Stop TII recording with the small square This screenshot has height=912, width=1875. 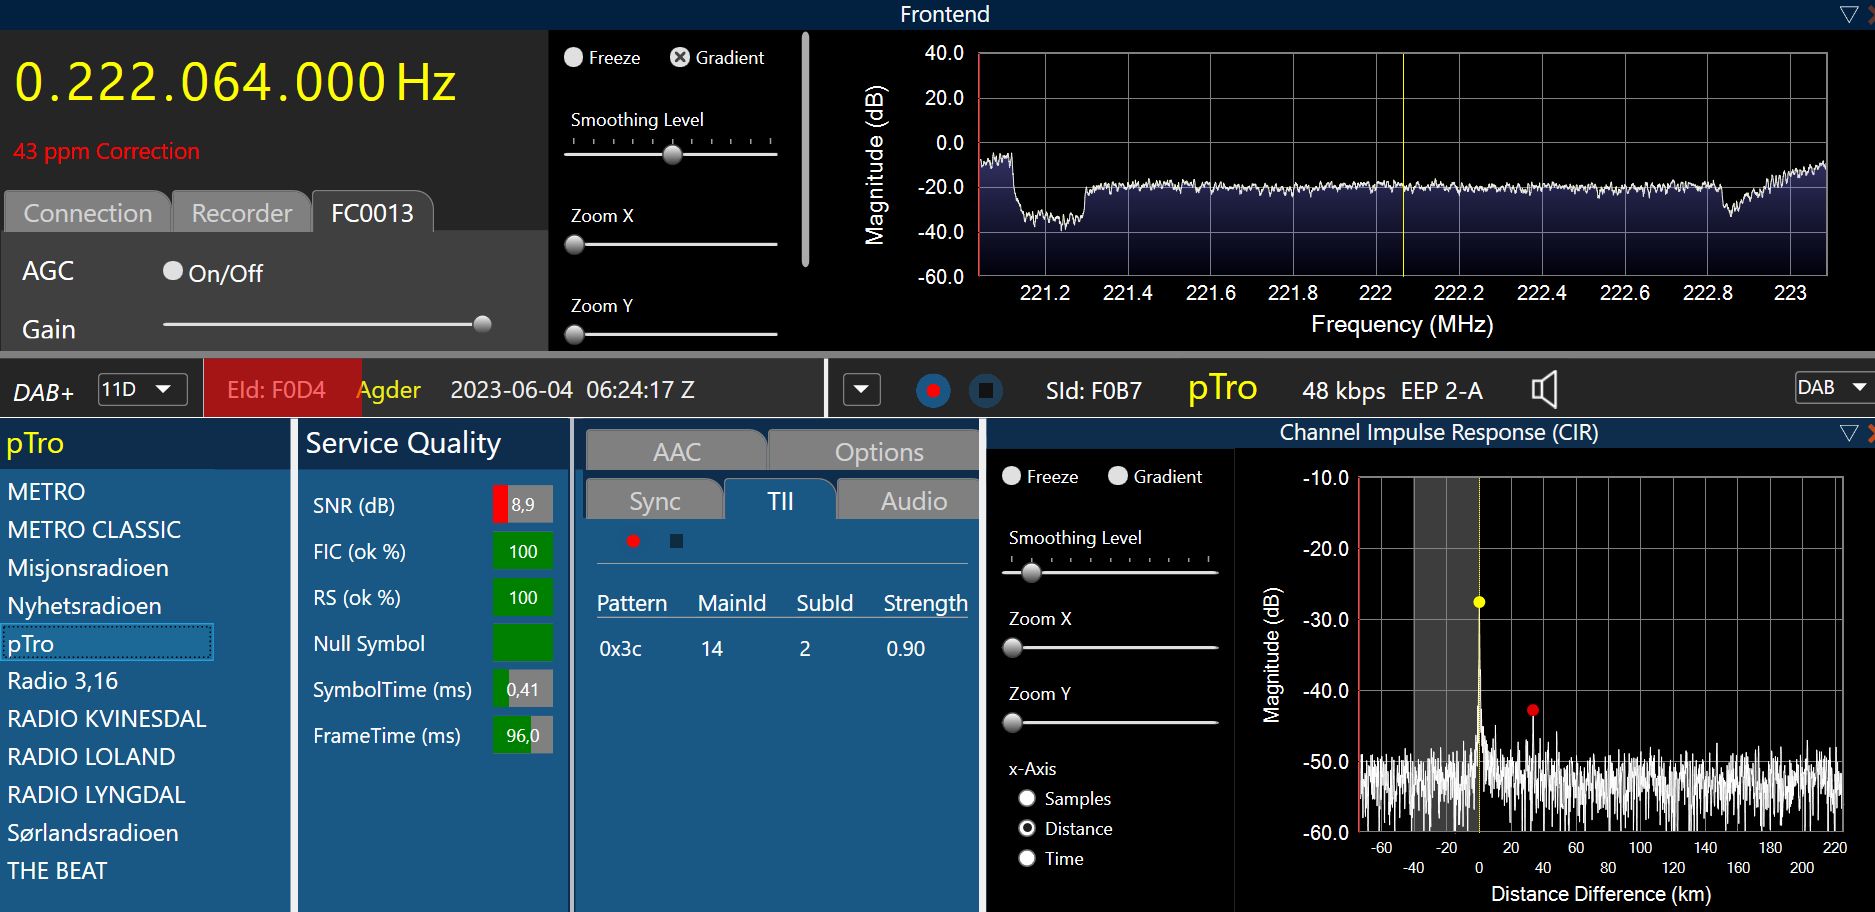(x=676, y=541)
